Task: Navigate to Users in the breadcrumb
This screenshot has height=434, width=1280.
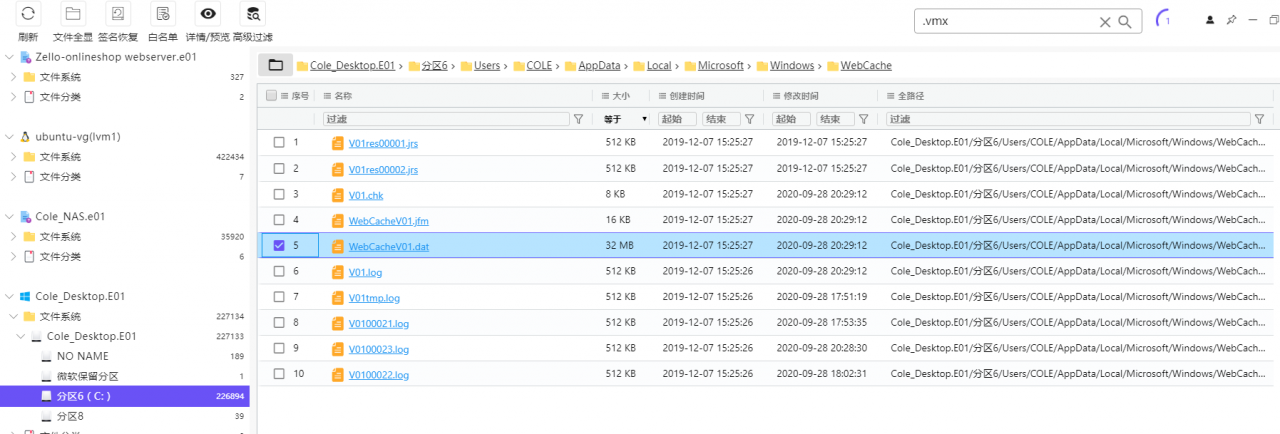Action: (x=487, y=66)
